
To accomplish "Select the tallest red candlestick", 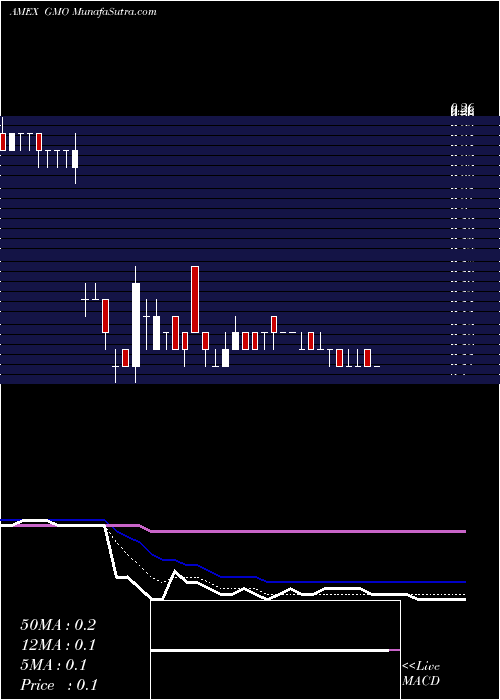I will click(195, 299).
